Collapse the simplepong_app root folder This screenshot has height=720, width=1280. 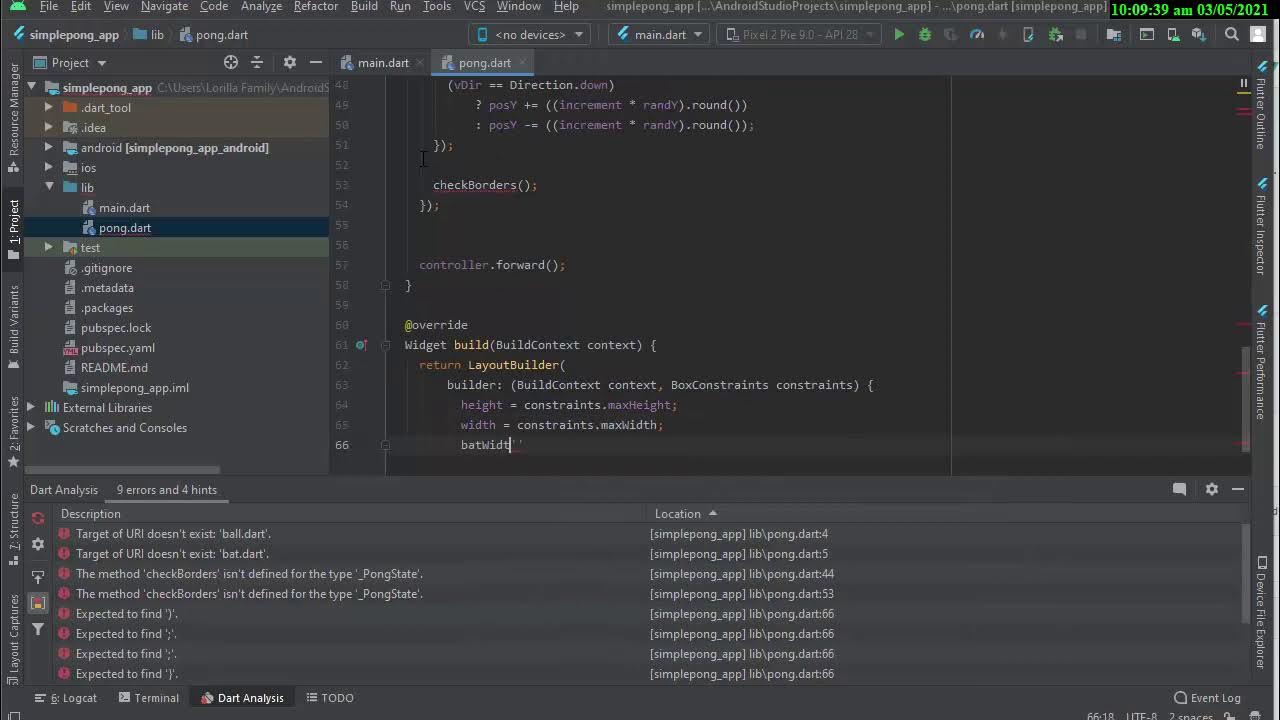(x=32, y=88)
